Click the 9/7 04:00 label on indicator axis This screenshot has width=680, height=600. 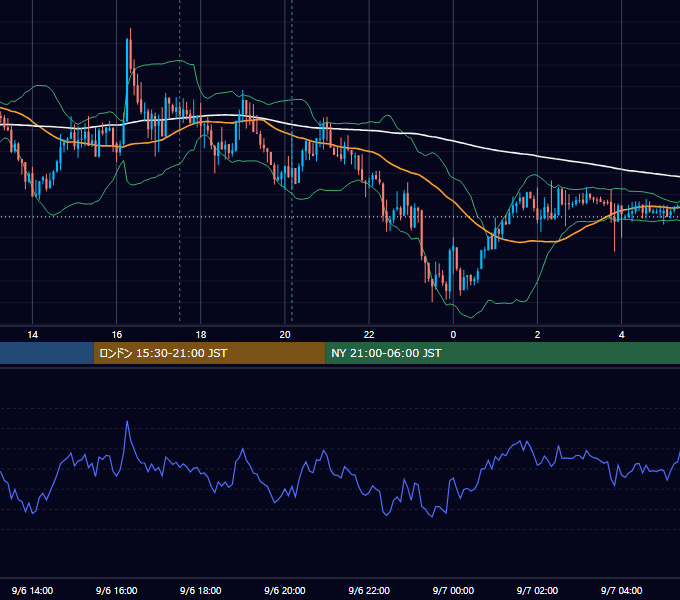click(x=621, y=590)
